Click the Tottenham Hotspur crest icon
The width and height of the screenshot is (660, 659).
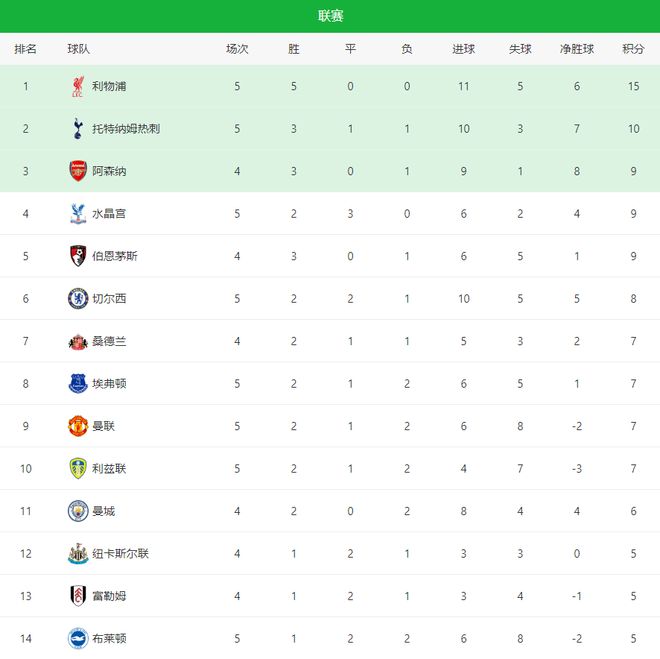tap(78, 129)
